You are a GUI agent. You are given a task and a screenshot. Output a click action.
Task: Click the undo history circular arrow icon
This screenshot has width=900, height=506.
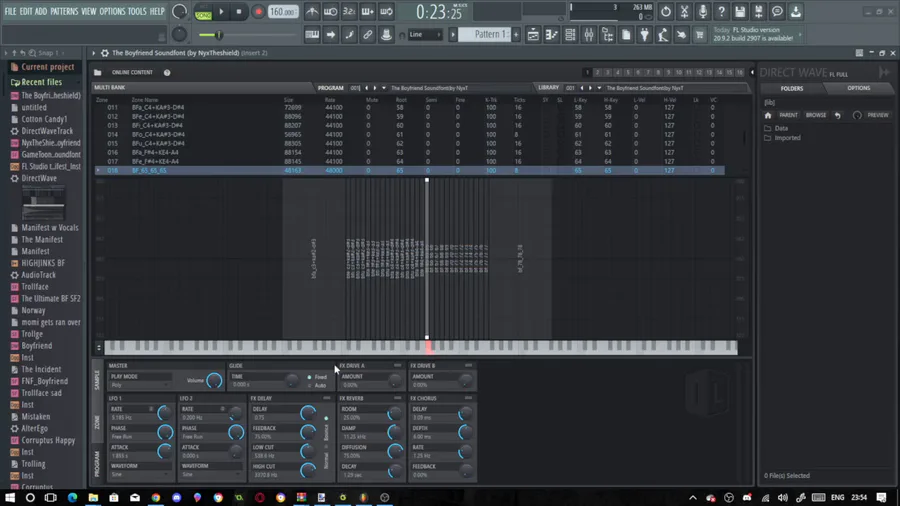coord(665,11)
